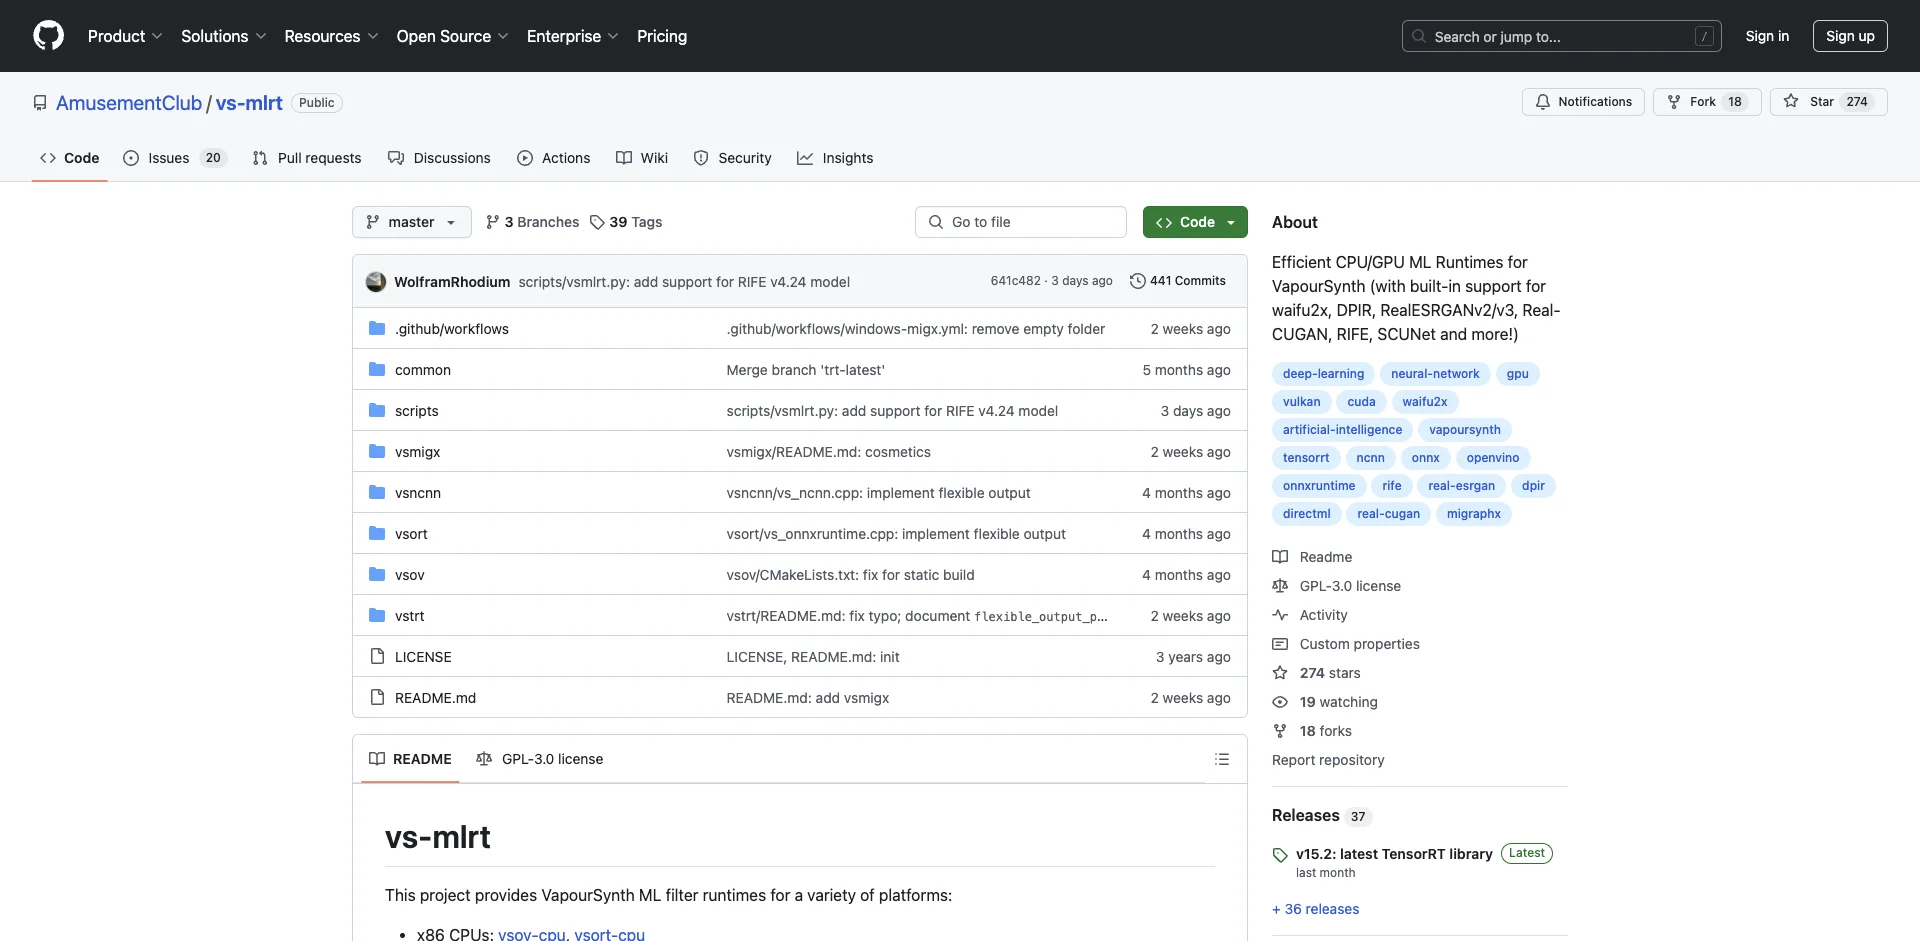Fork the repository with the Fork button

pyautogui.click(x=1706, y=102)
